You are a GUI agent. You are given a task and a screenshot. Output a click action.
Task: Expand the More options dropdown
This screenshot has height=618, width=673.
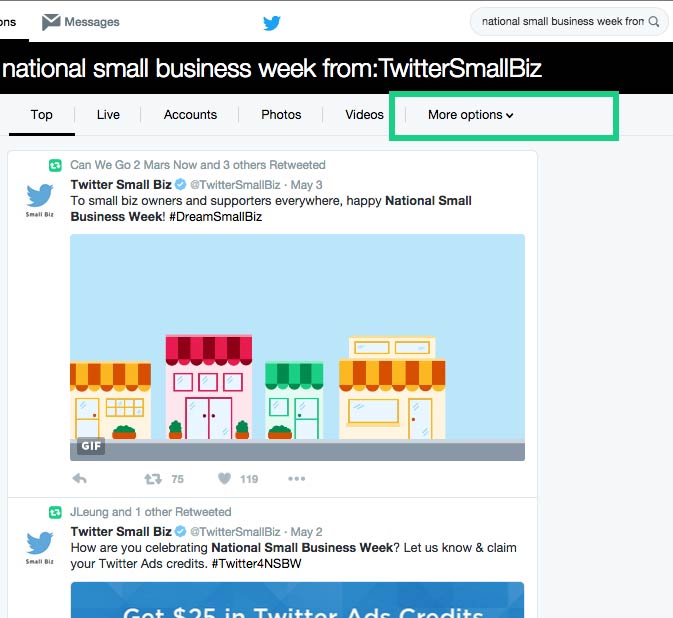tap(470, 115)
